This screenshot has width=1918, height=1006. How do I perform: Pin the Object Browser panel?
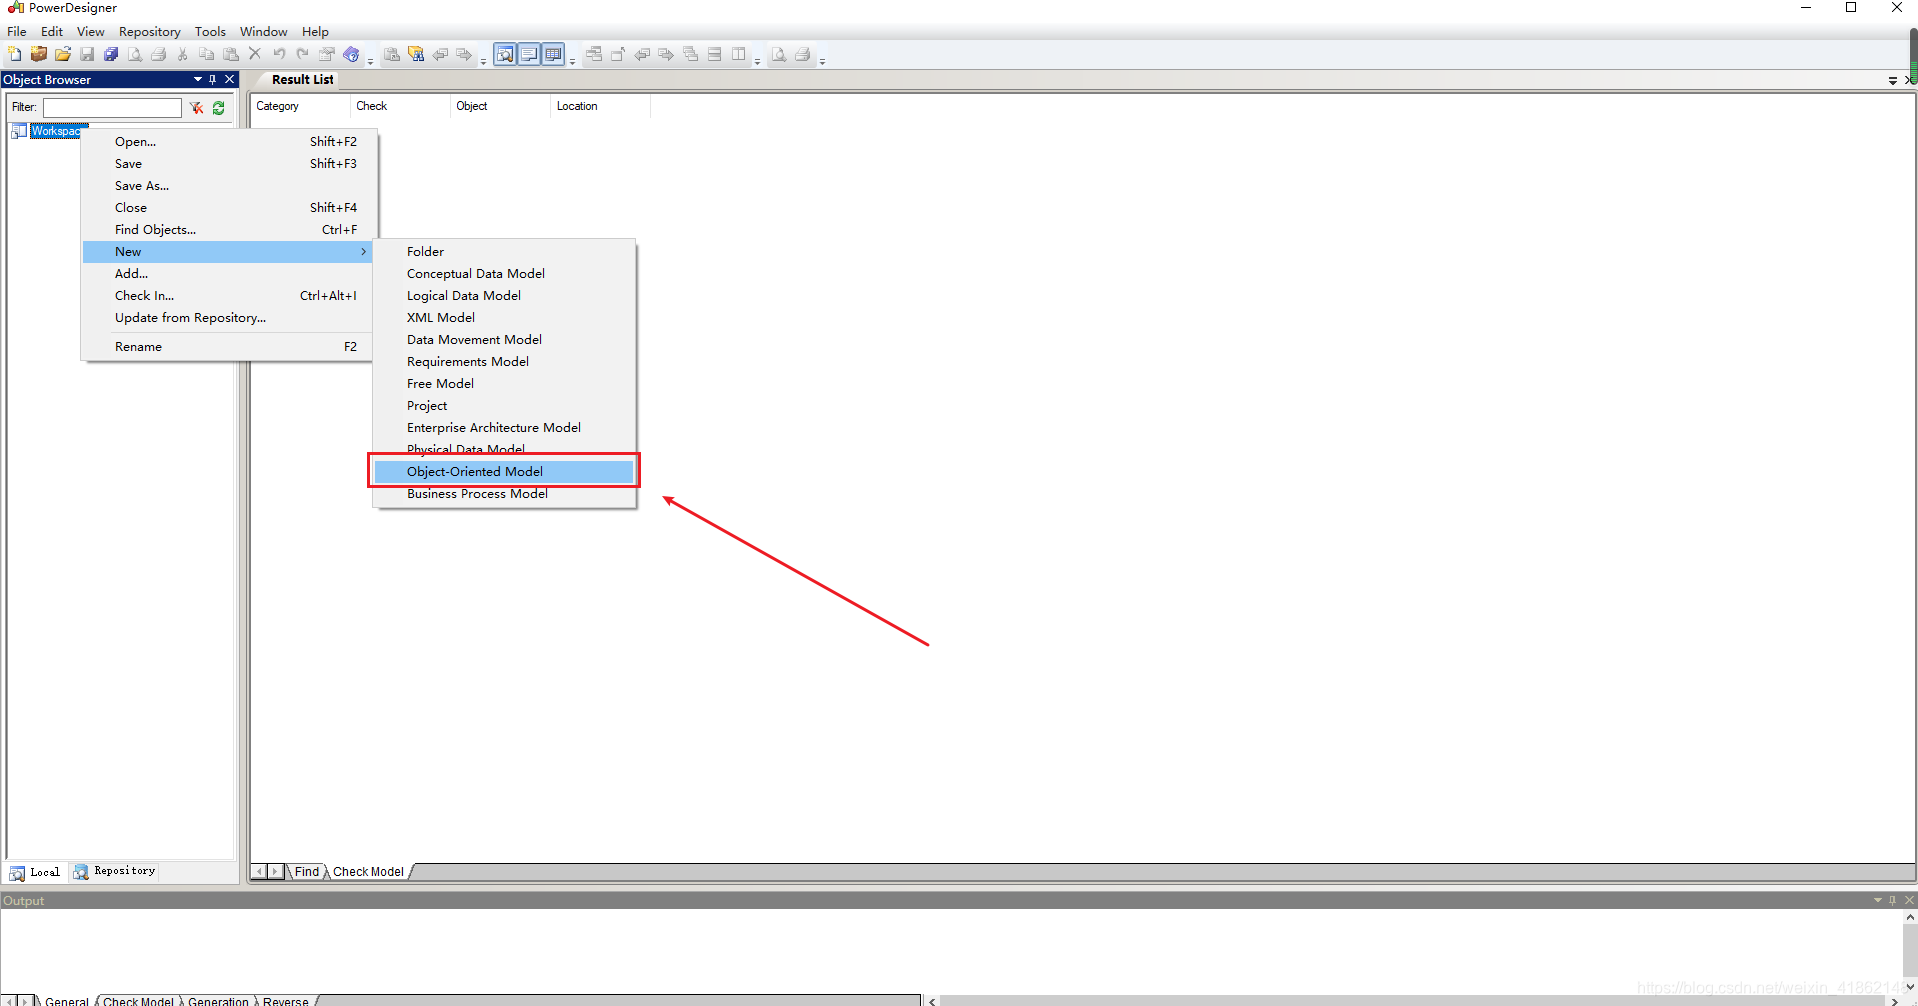(213, 79)
